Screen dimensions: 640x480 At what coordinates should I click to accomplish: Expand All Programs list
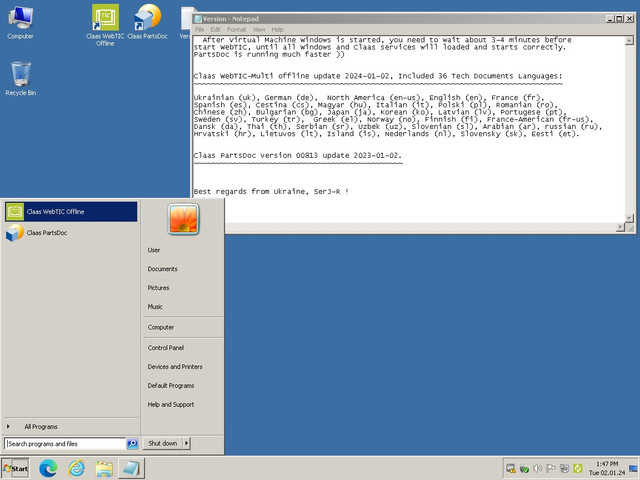71,427
